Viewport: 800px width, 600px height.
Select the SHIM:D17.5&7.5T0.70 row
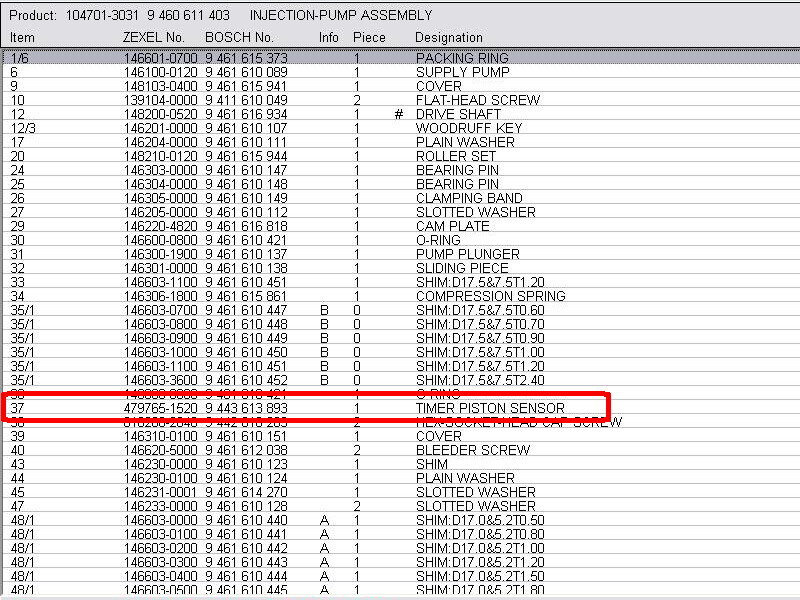pyautogui.click(x=401, y=324)
